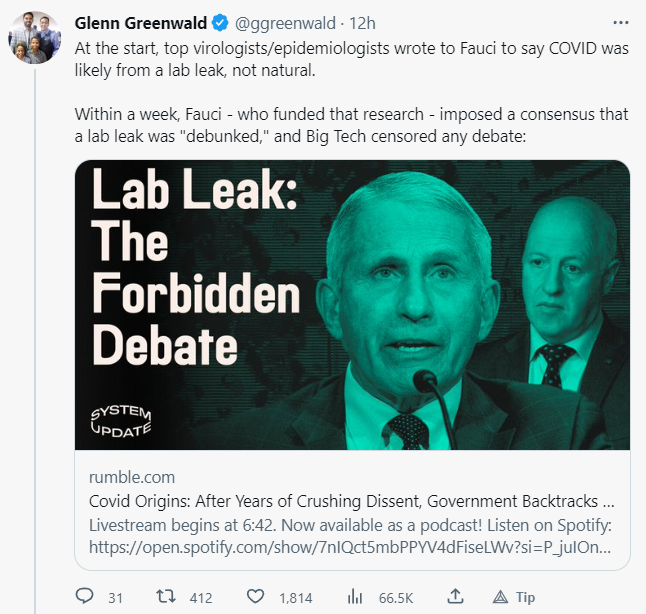Click the reply count 31
Screen dimensions: 646x614
(x=115, y=598)
